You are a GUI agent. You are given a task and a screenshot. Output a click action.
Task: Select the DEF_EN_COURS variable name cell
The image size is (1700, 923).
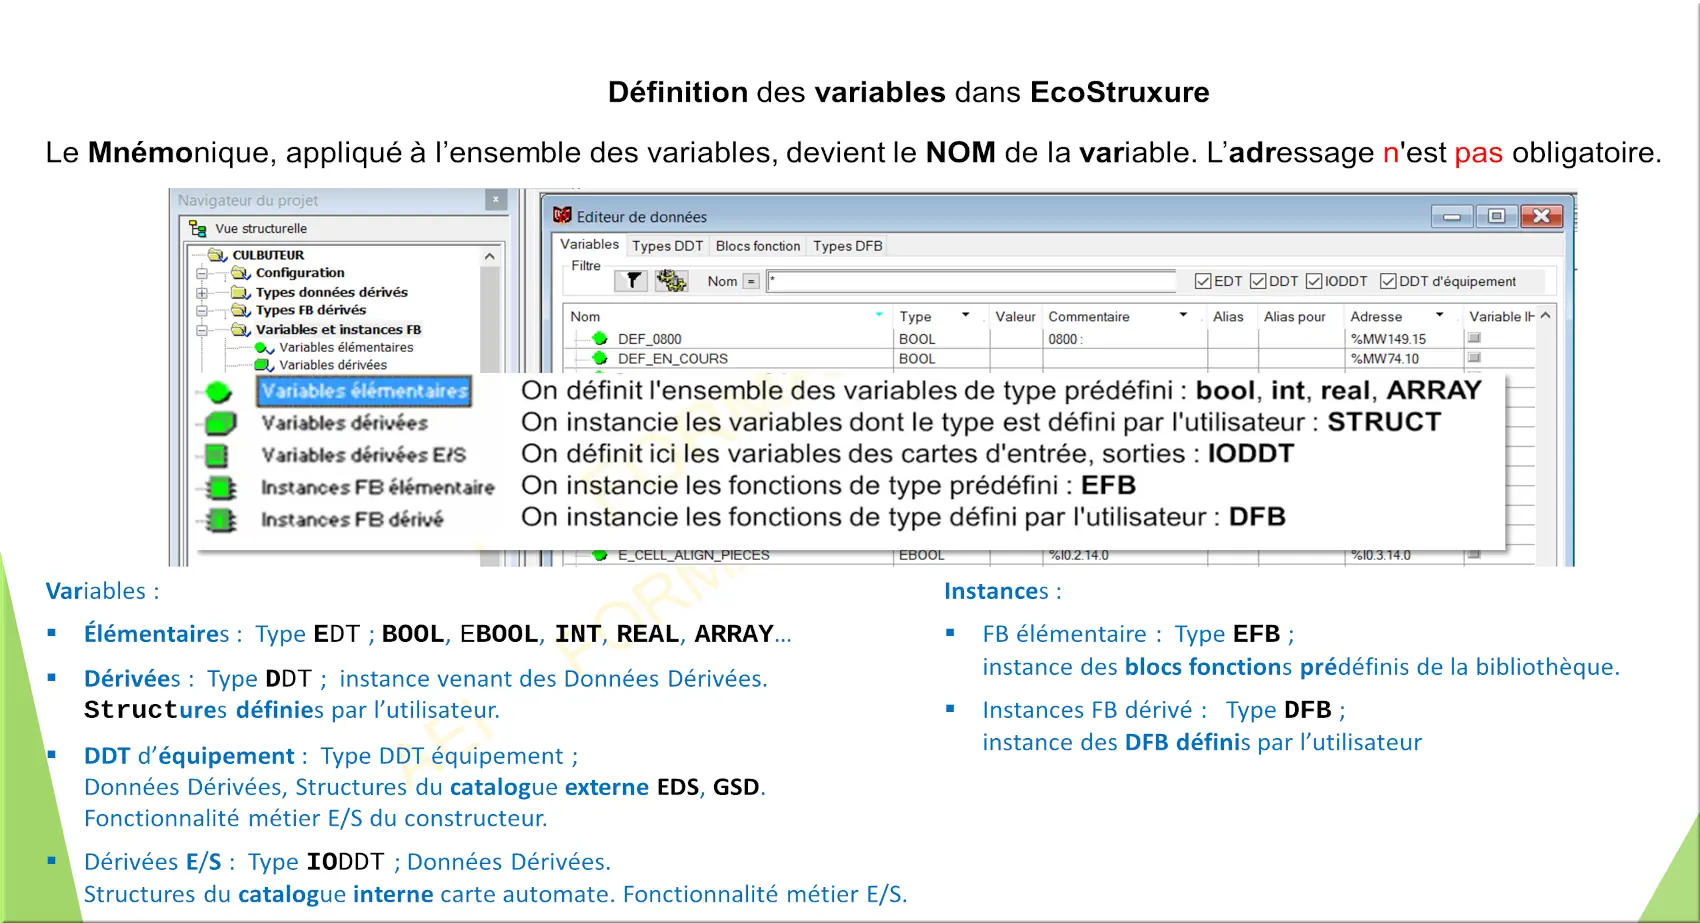(673, 358)
